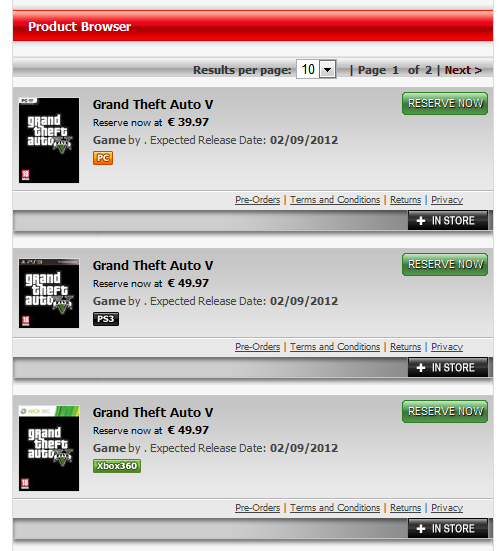Screen dimensions: 504x551
Task: Click the orange PC platform badge
Action: (x=103, y=158)
